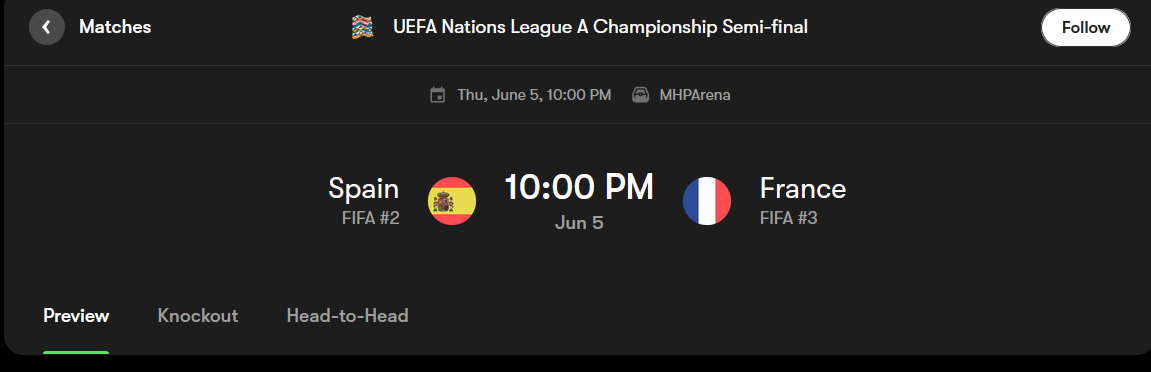Click the UEFA Nations League logo icon

click(363, 28)
